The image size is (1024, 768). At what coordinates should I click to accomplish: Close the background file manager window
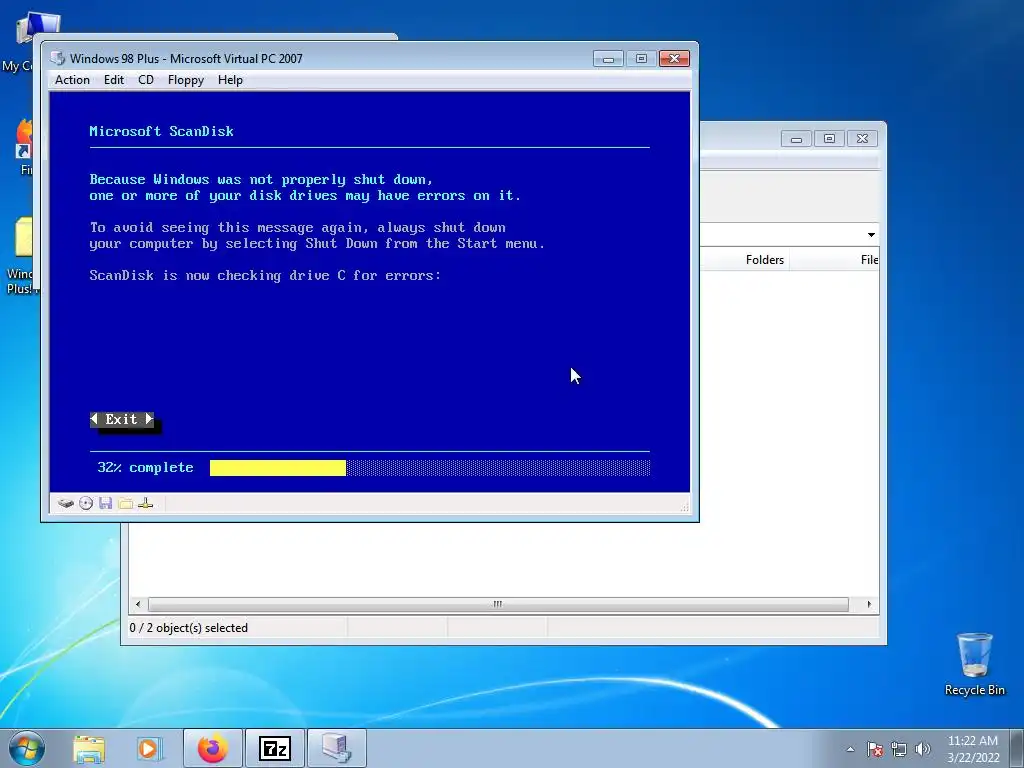(x=862, y=138)
